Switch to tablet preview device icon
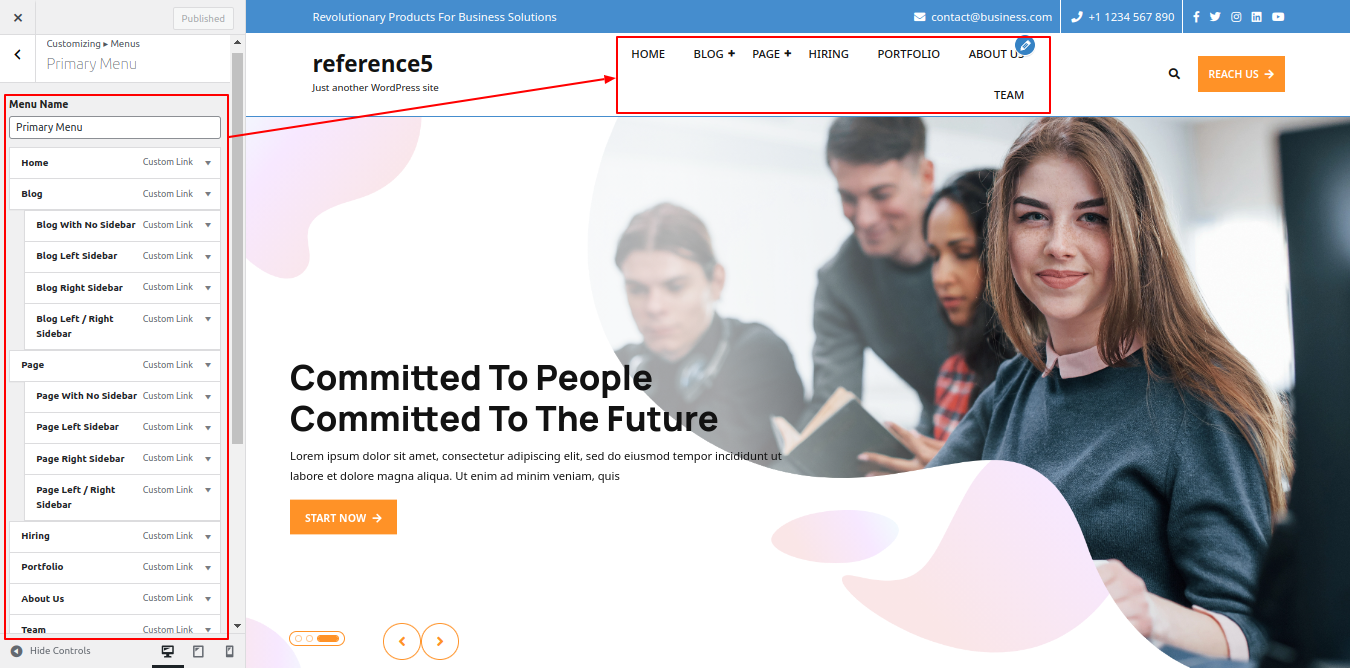This screenshot has width=1350, height=668. coord(198,651)
